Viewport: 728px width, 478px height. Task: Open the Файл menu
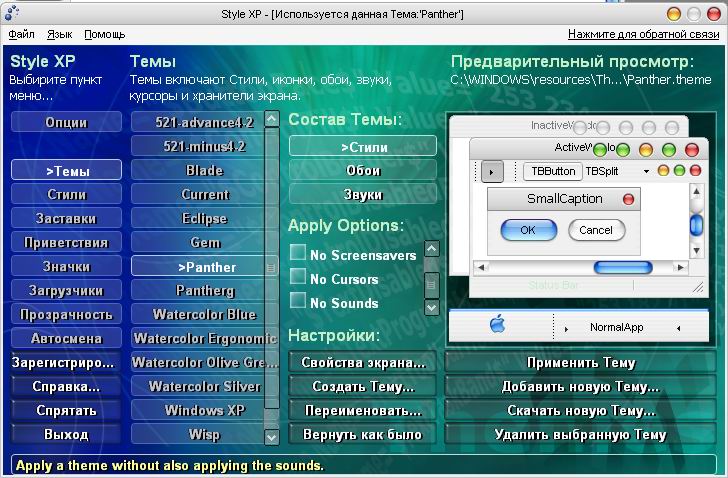pos(21,34)
